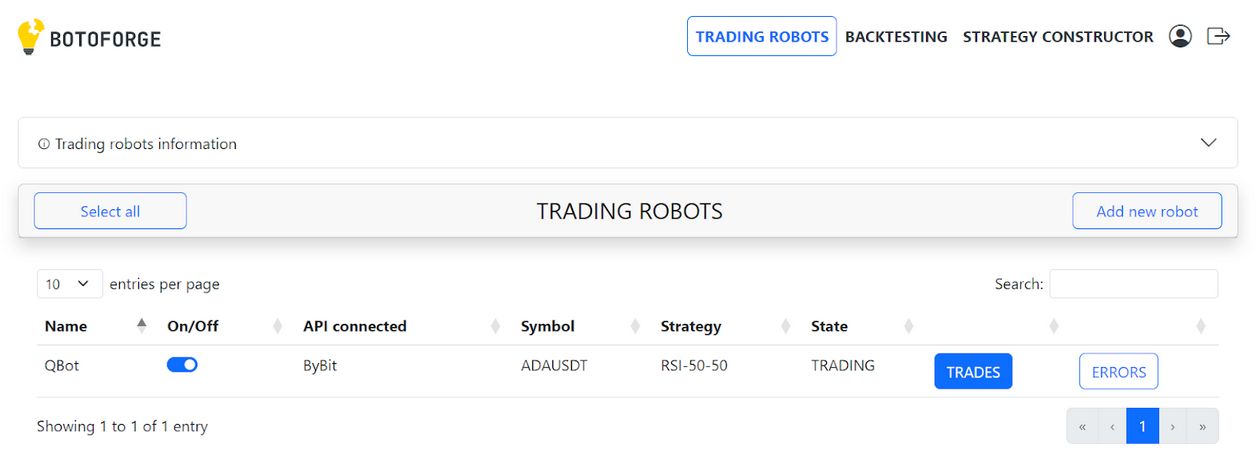The width and height of the screenshot is (1256, 462).
Task: Sort by State column arrow
Action: [908, 326]
